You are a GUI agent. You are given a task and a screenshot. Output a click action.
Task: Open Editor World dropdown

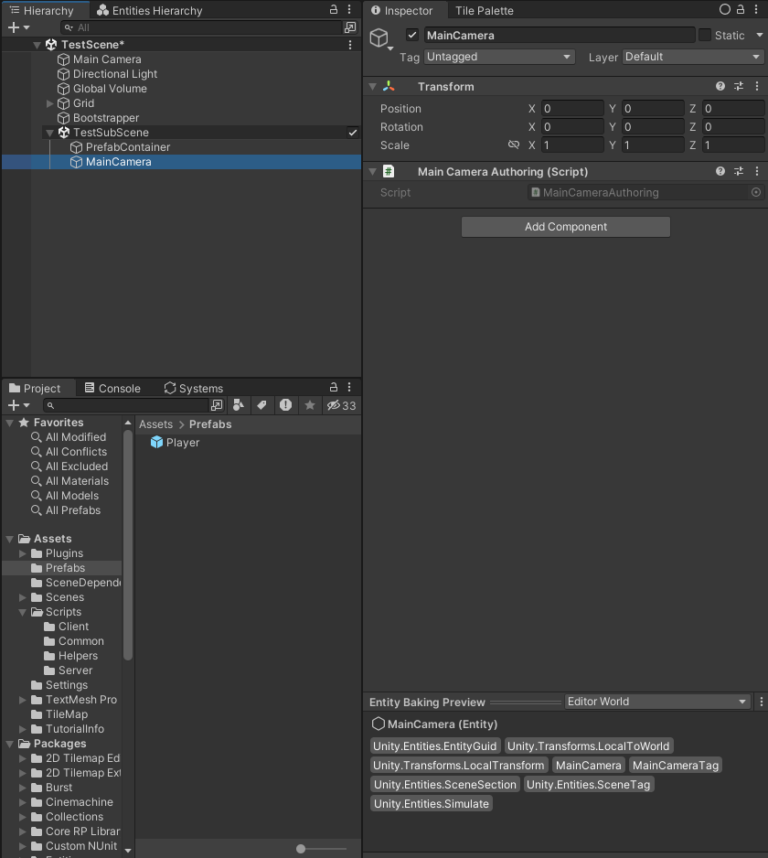pos(656,702)
